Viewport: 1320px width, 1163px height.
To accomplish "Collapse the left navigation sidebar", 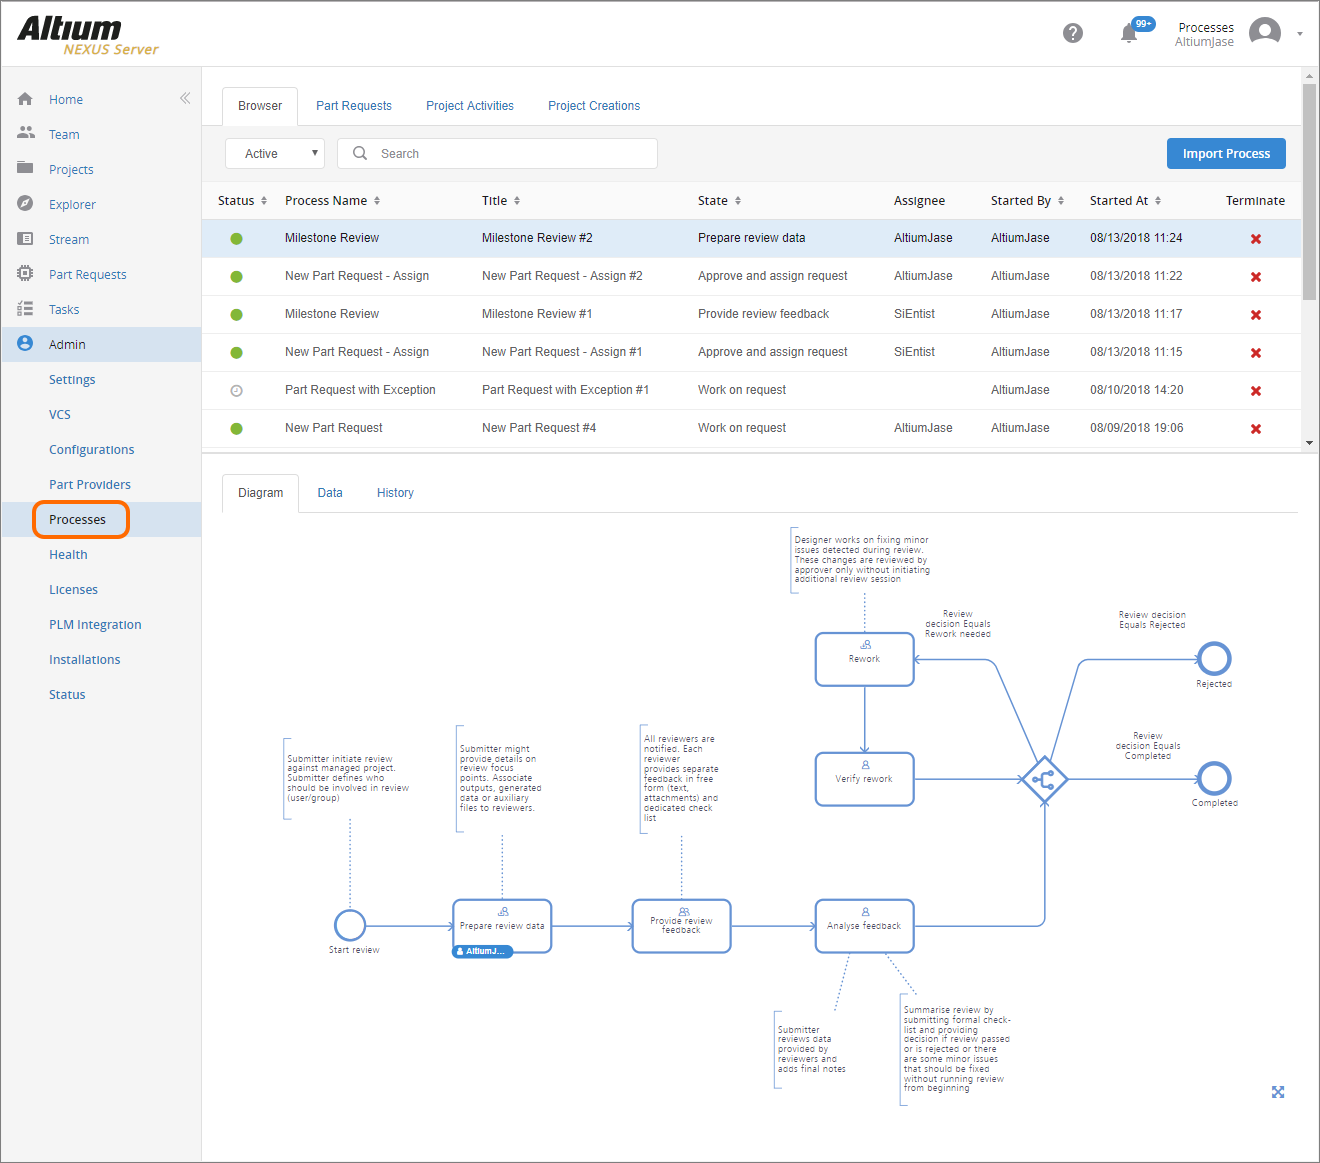I will 185,98.
